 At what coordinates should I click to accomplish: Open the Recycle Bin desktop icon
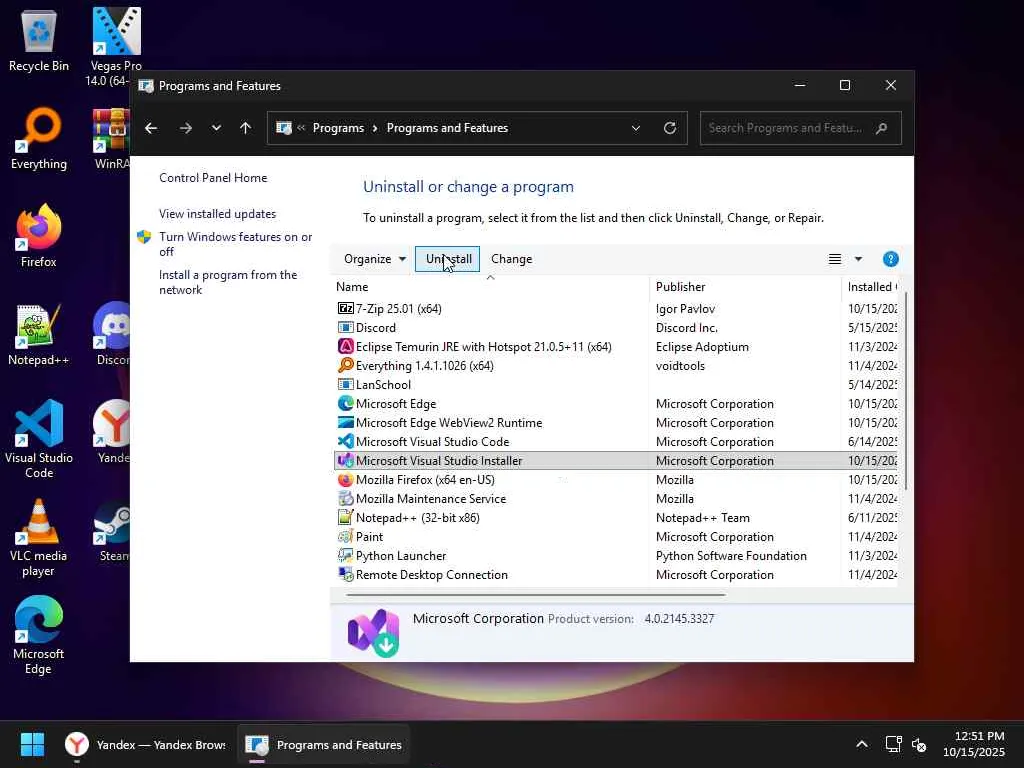pyautogui.click(x=39, y=40)
